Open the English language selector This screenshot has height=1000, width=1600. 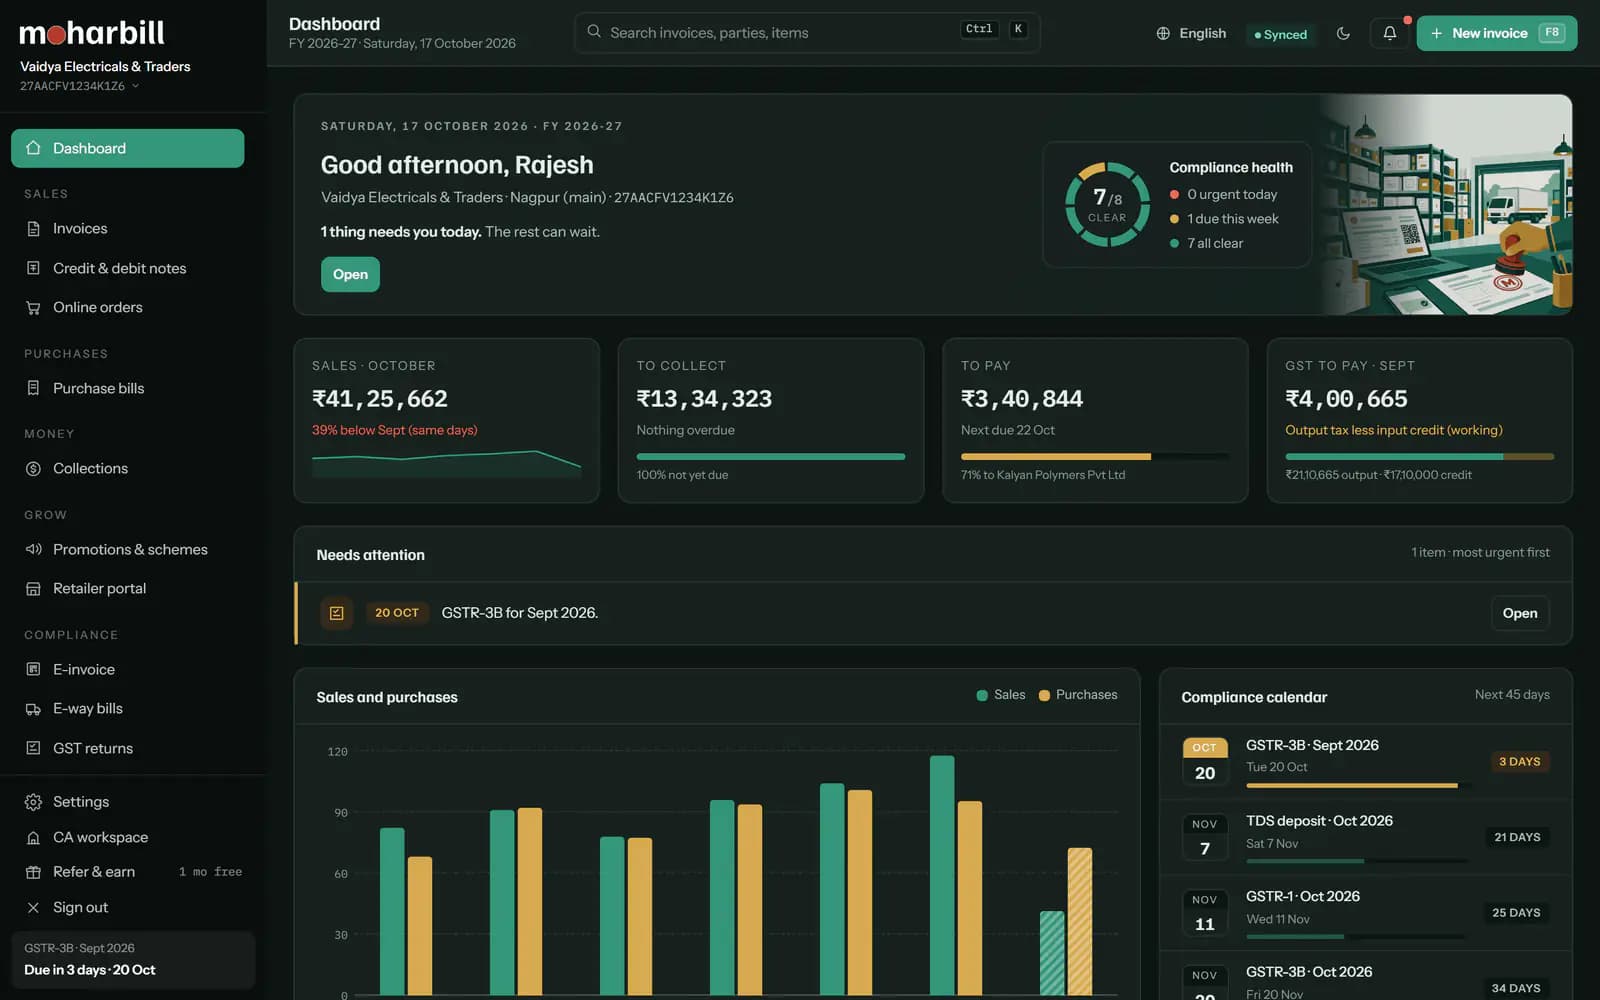click(x=1191, y=33)
